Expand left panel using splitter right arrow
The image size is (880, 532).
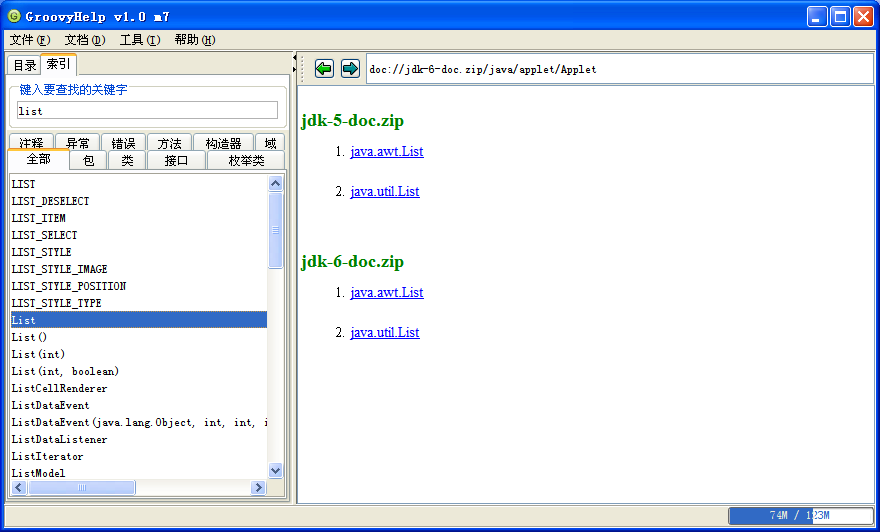(x=294, y=69)
